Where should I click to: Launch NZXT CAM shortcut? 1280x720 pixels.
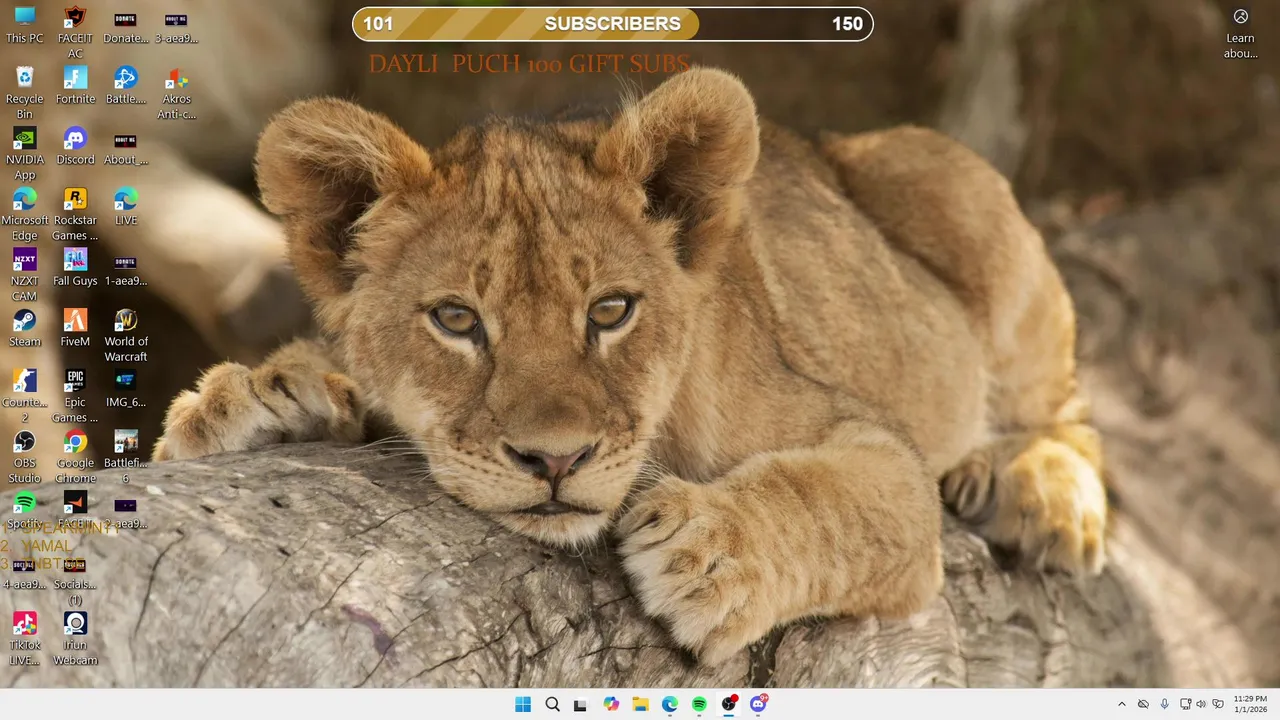(24, 275)
